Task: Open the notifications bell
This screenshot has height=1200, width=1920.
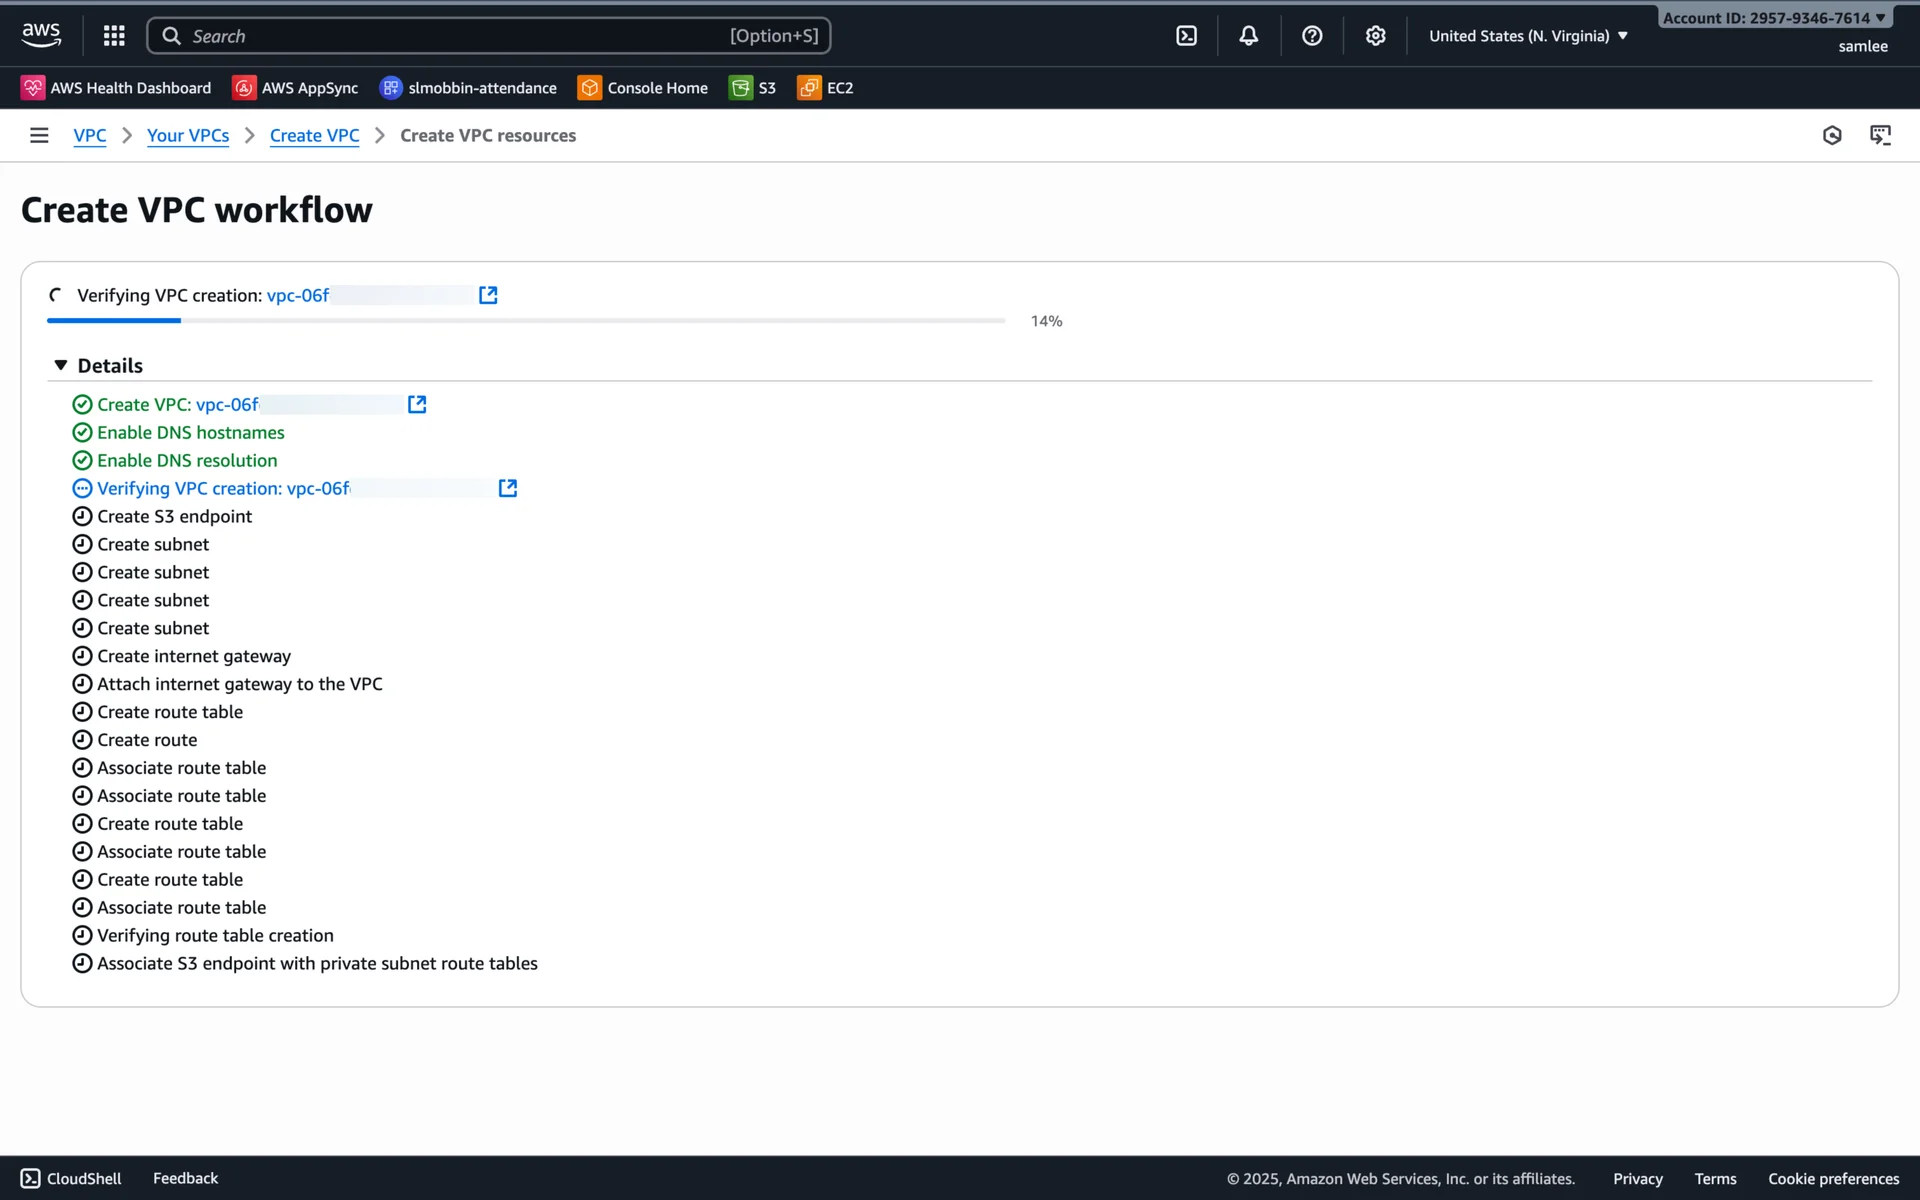Action: click(x=1248, y=36)
